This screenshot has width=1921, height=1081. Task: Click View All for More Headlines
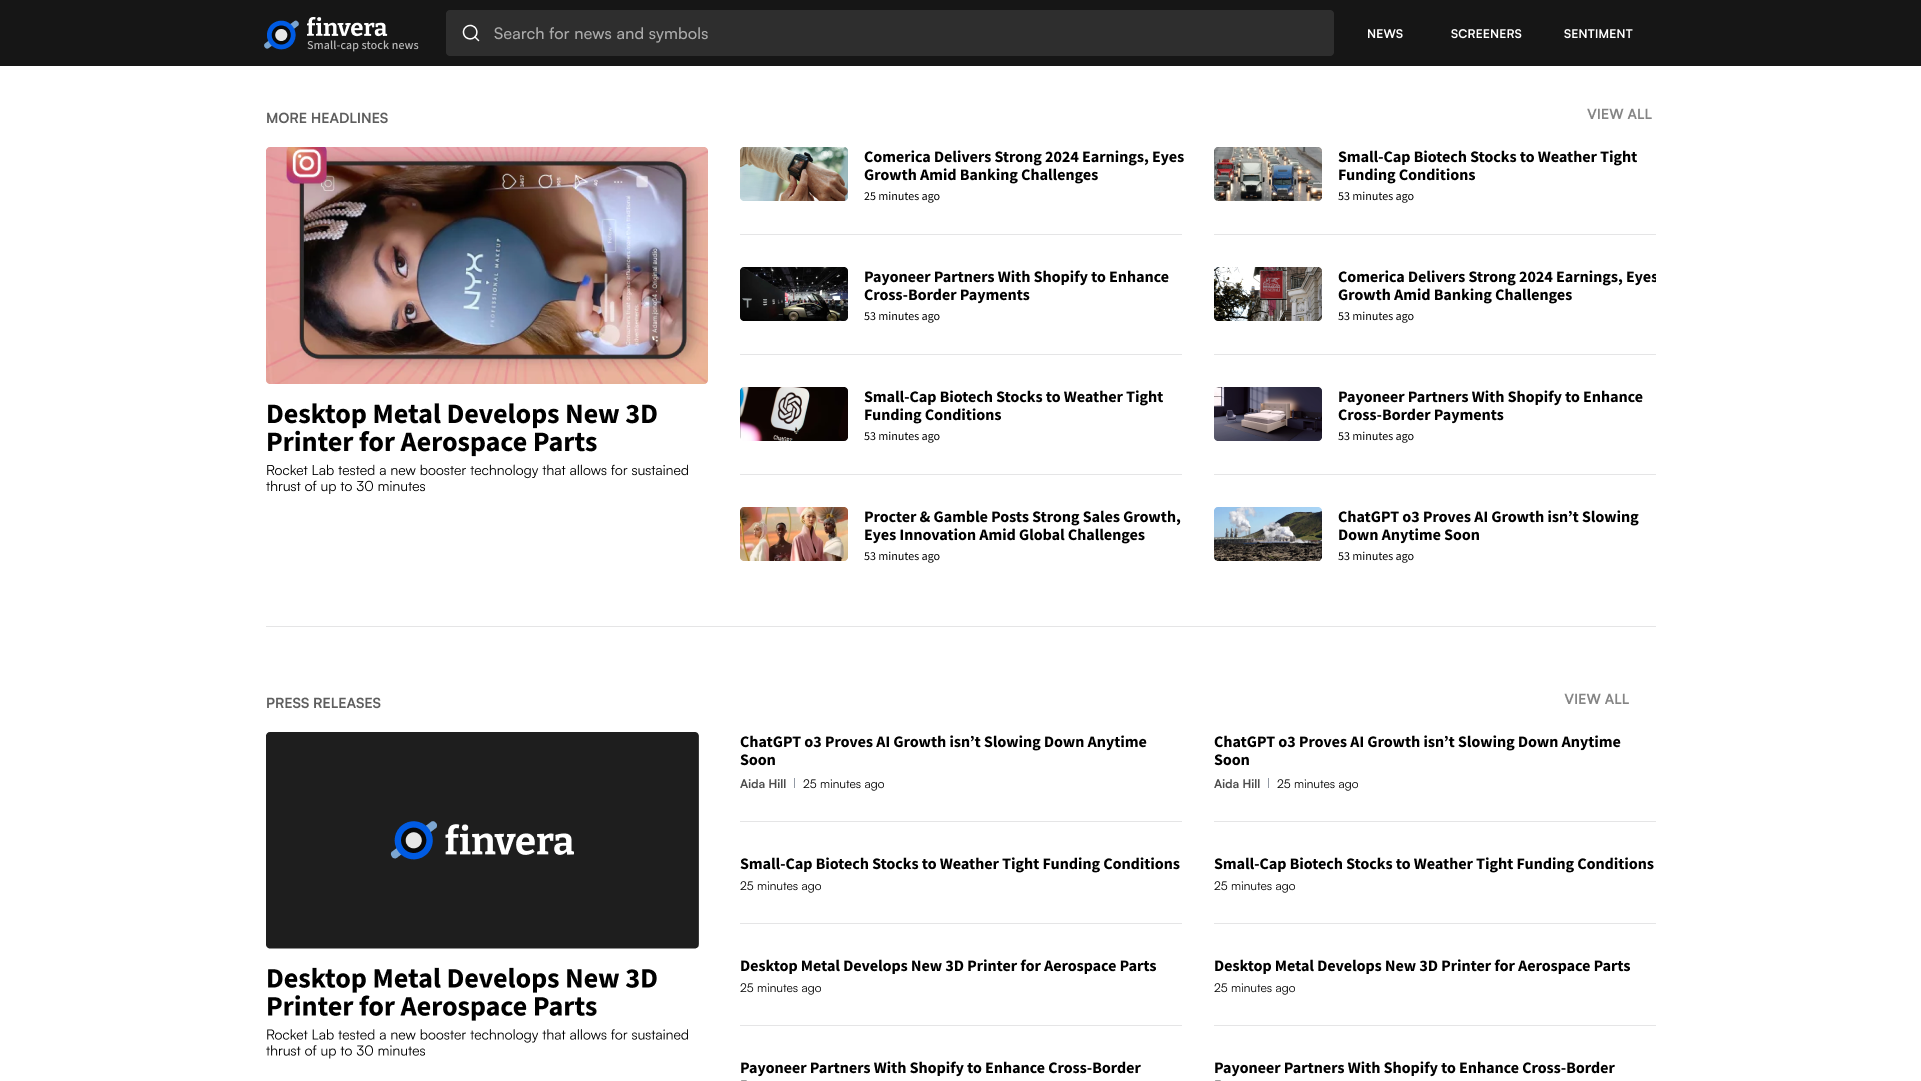1618,114
